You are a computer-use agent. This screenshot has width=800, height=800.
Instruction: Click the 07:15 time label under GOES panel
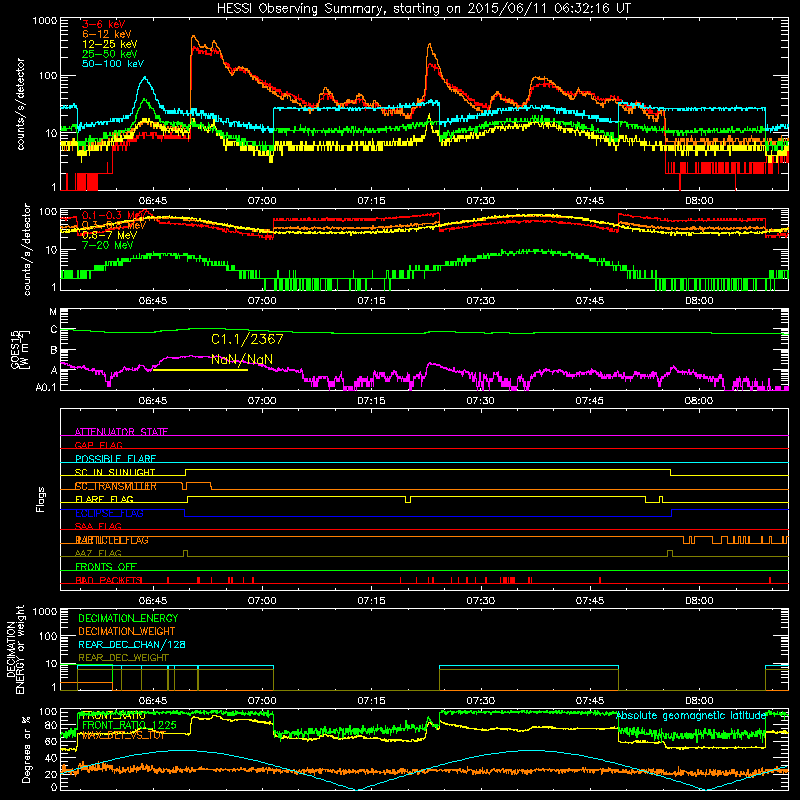(x=371, y=401)
